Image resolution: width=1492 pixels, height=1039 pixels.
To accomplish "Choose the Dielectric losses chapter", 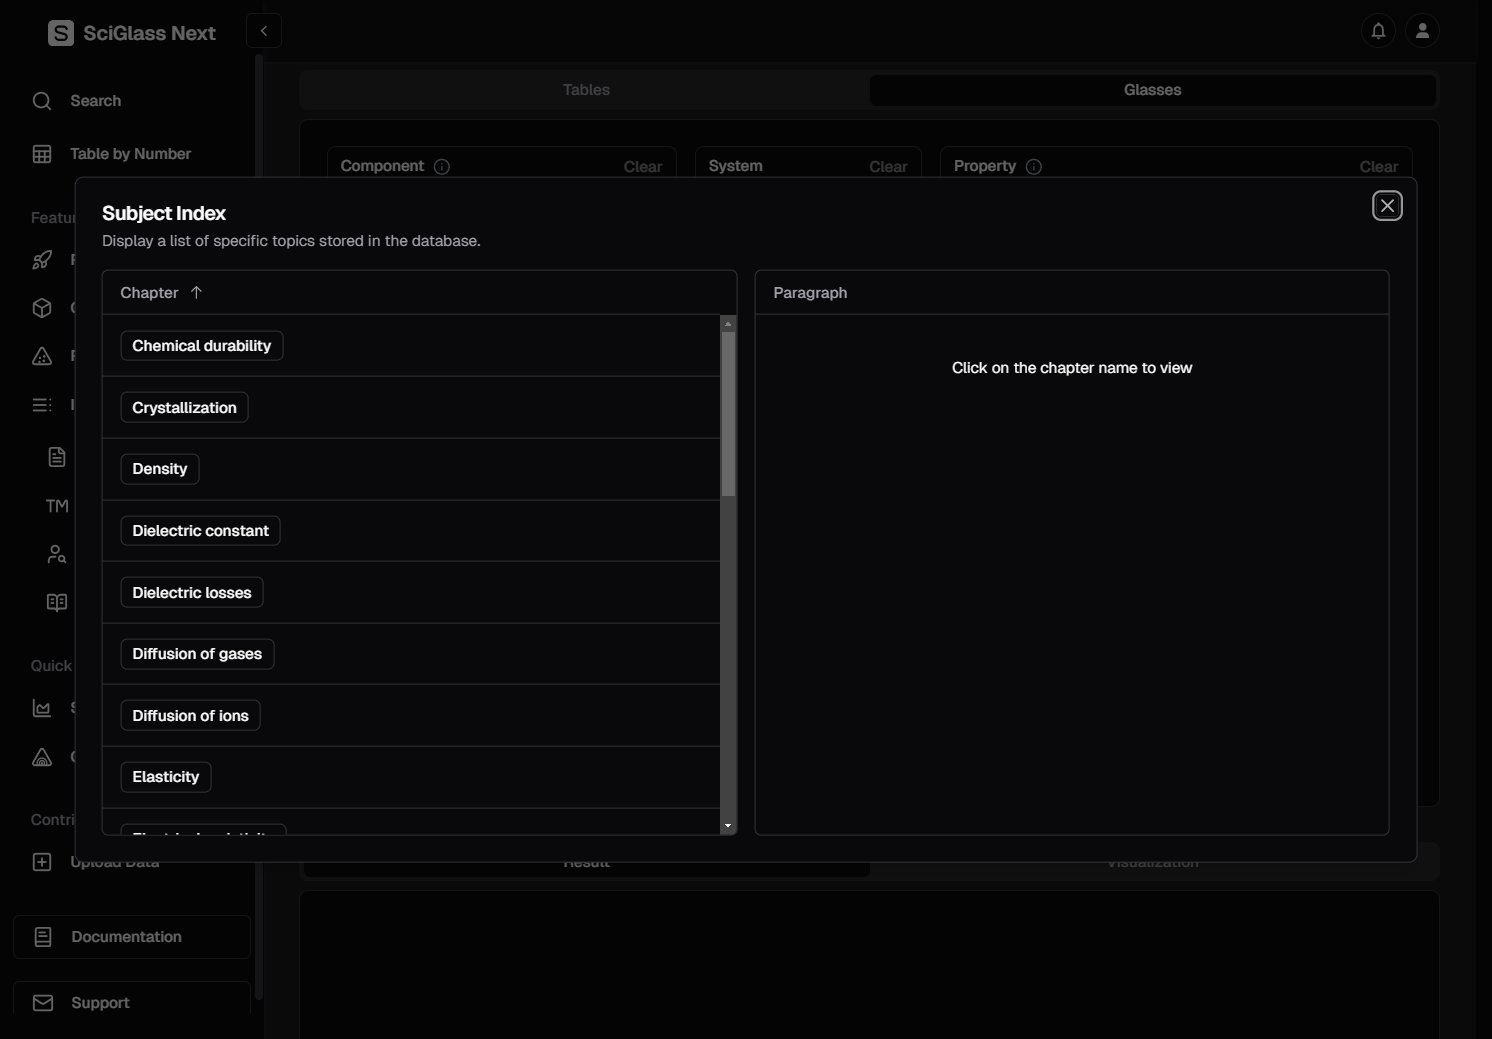I will click(192, 593).
